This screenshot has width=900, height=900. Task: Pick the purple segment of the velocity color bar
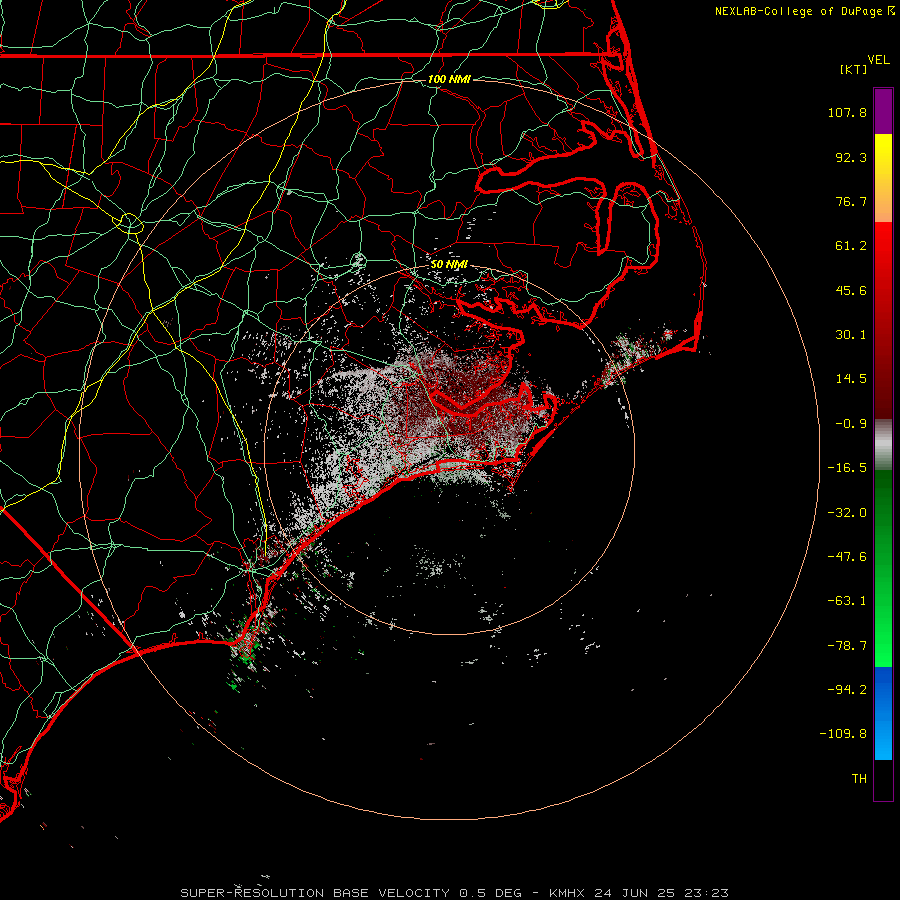point(883,112)
